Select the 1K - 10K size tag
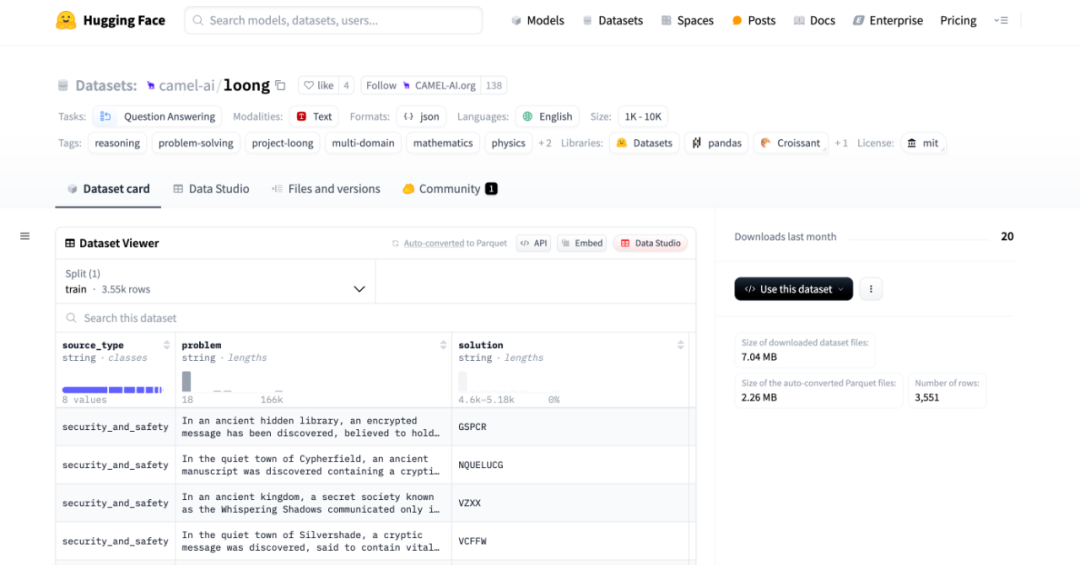1080x565 pixels. (643, 116)
